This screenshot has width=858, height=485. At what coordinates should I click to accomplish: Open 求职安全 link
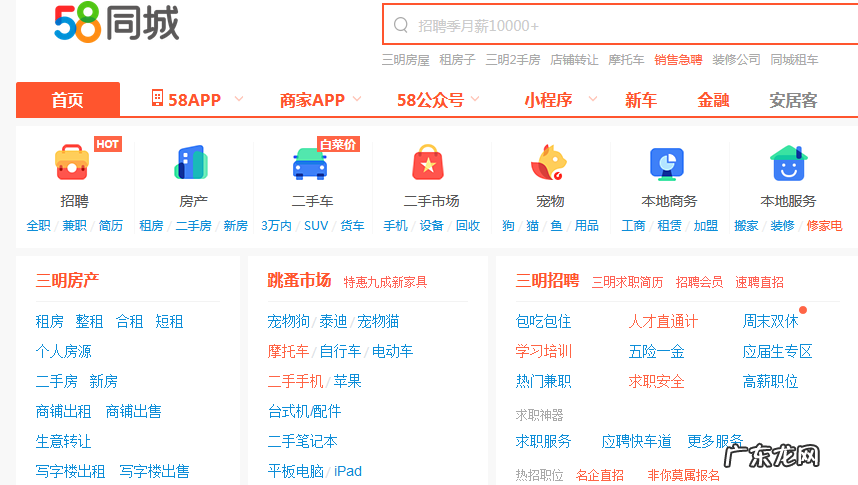point(657,381)
